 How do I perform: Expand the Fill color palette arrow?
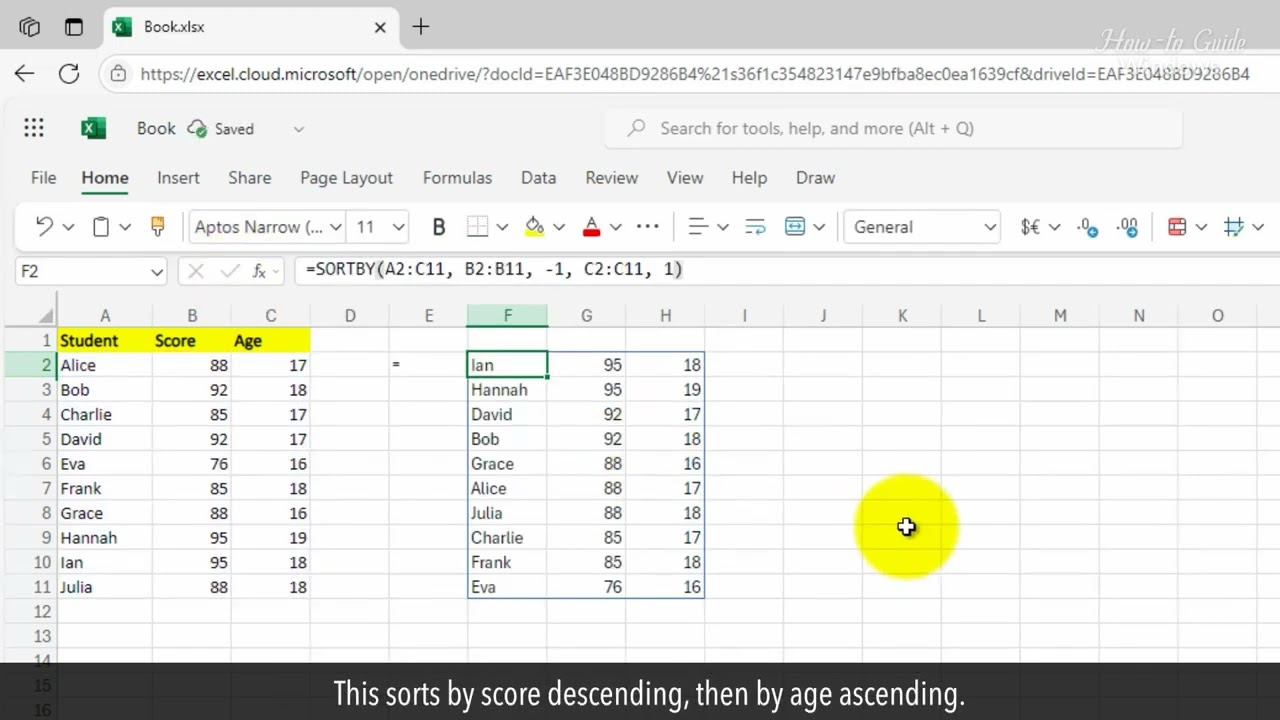[559, 228]
